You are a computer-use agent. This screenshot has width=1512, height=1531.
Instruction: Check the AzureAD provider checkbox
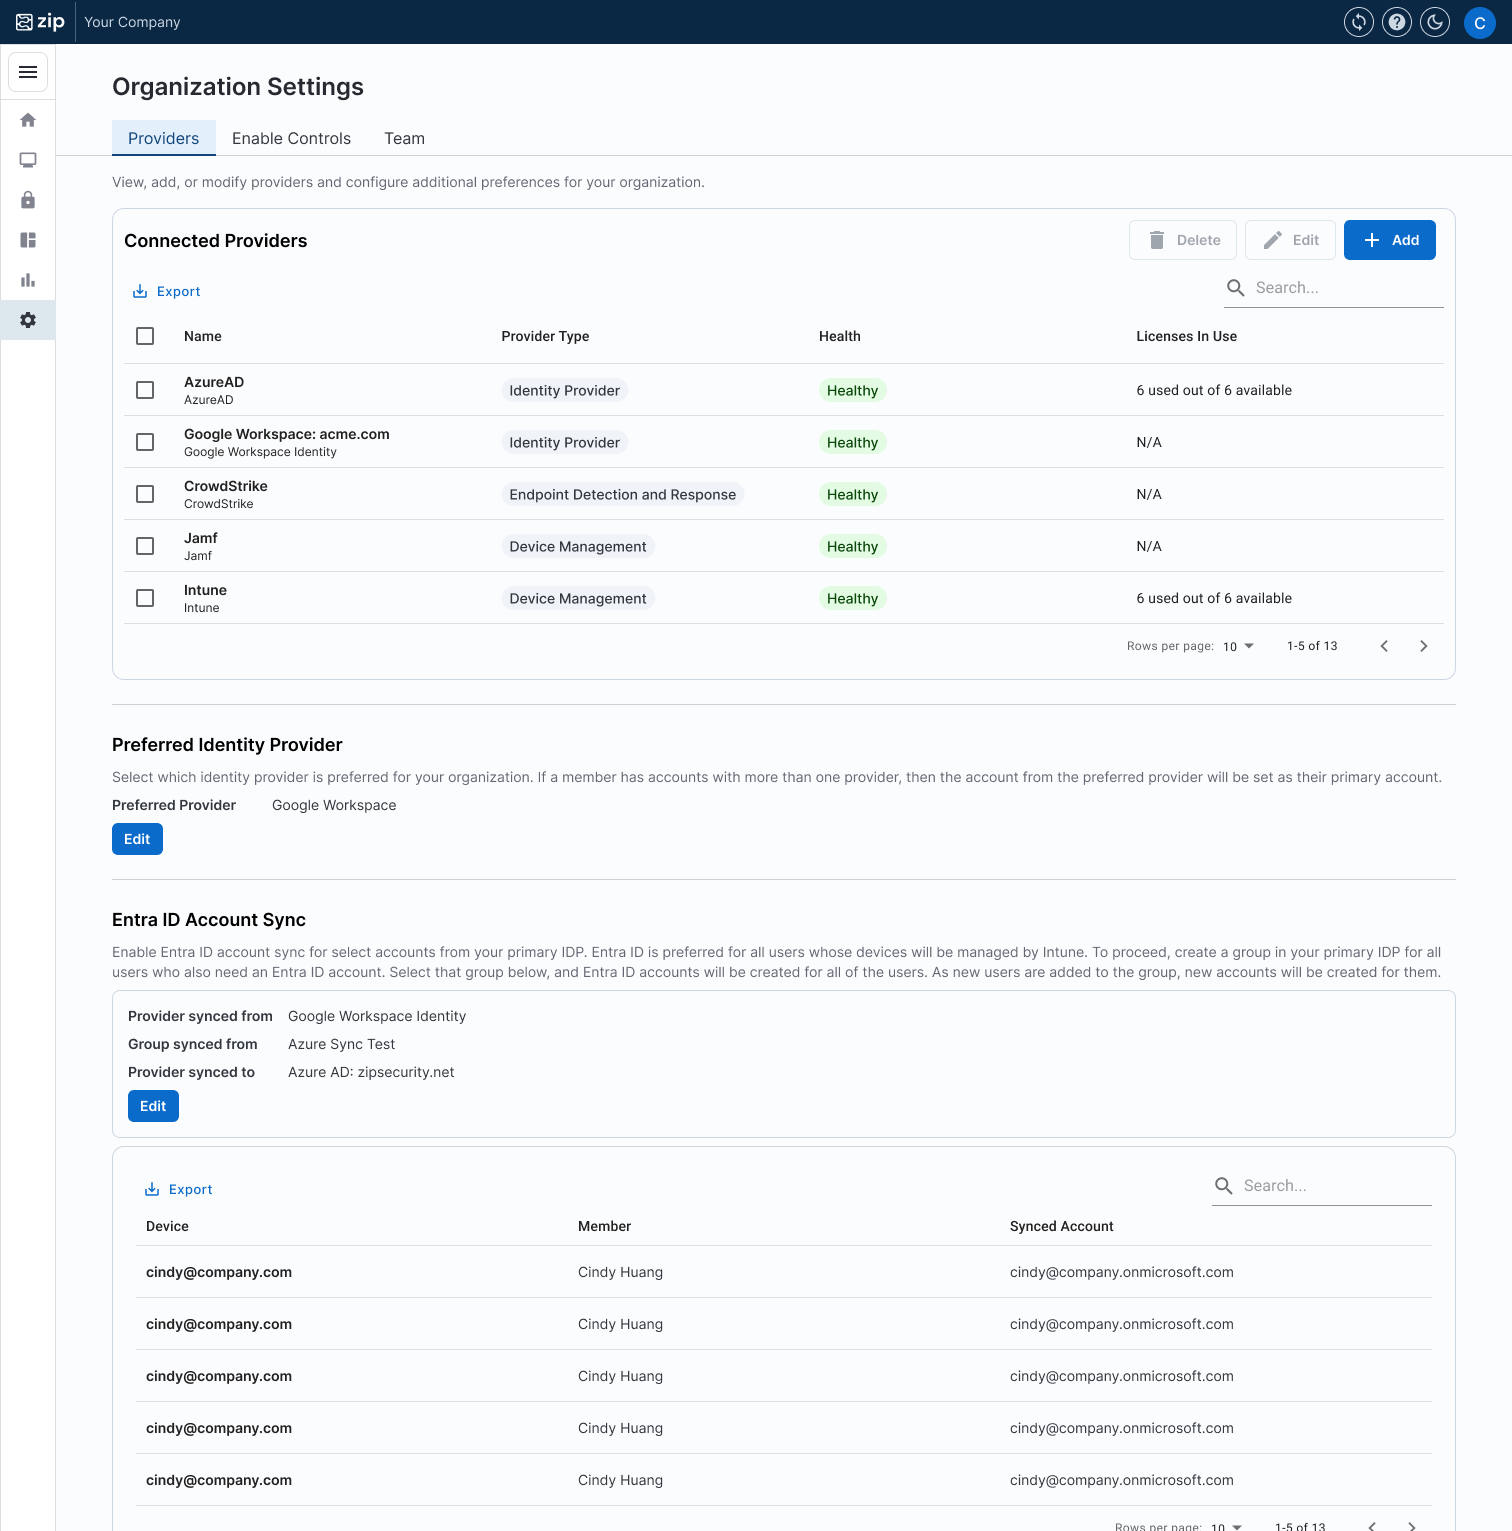point(145,390)
